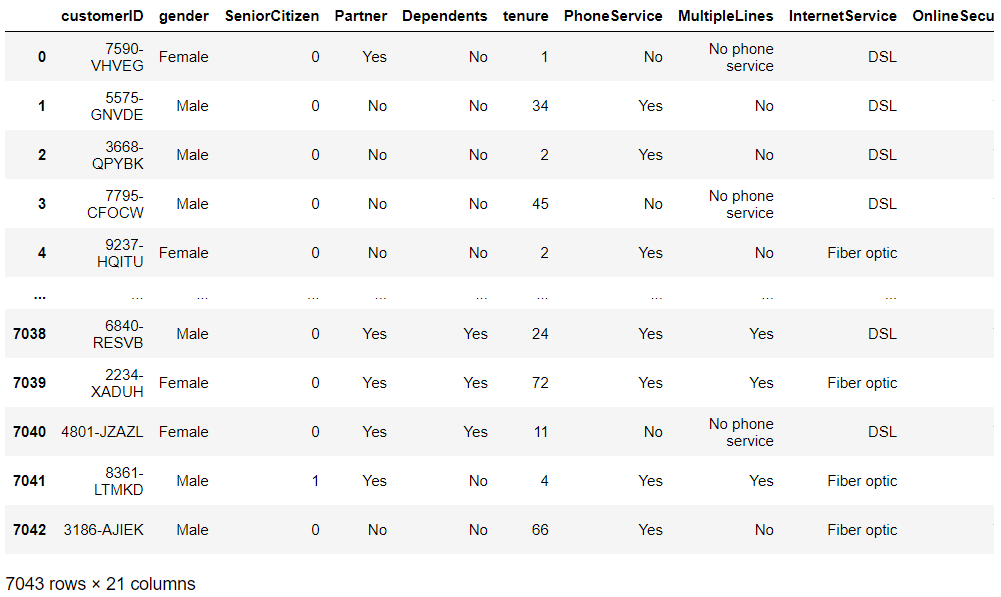Click the 3186-AJIEK customer ID cell
The width and height of the screenshot is (1001, 597).
point(104,530)
